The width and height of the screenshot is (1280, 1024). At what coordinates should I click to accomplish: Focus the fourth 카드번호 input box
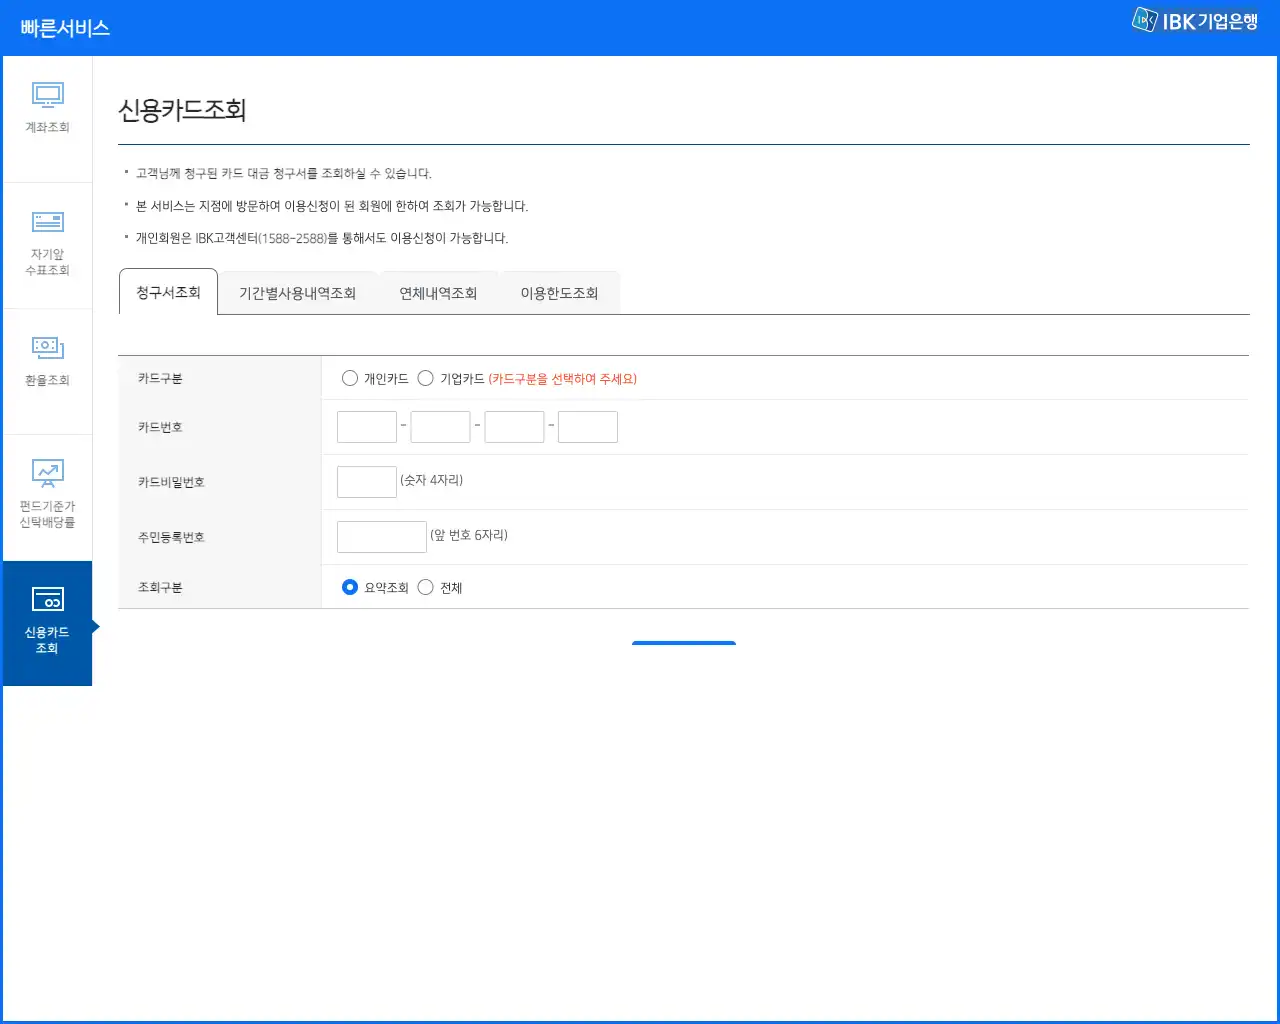(588, 427)
